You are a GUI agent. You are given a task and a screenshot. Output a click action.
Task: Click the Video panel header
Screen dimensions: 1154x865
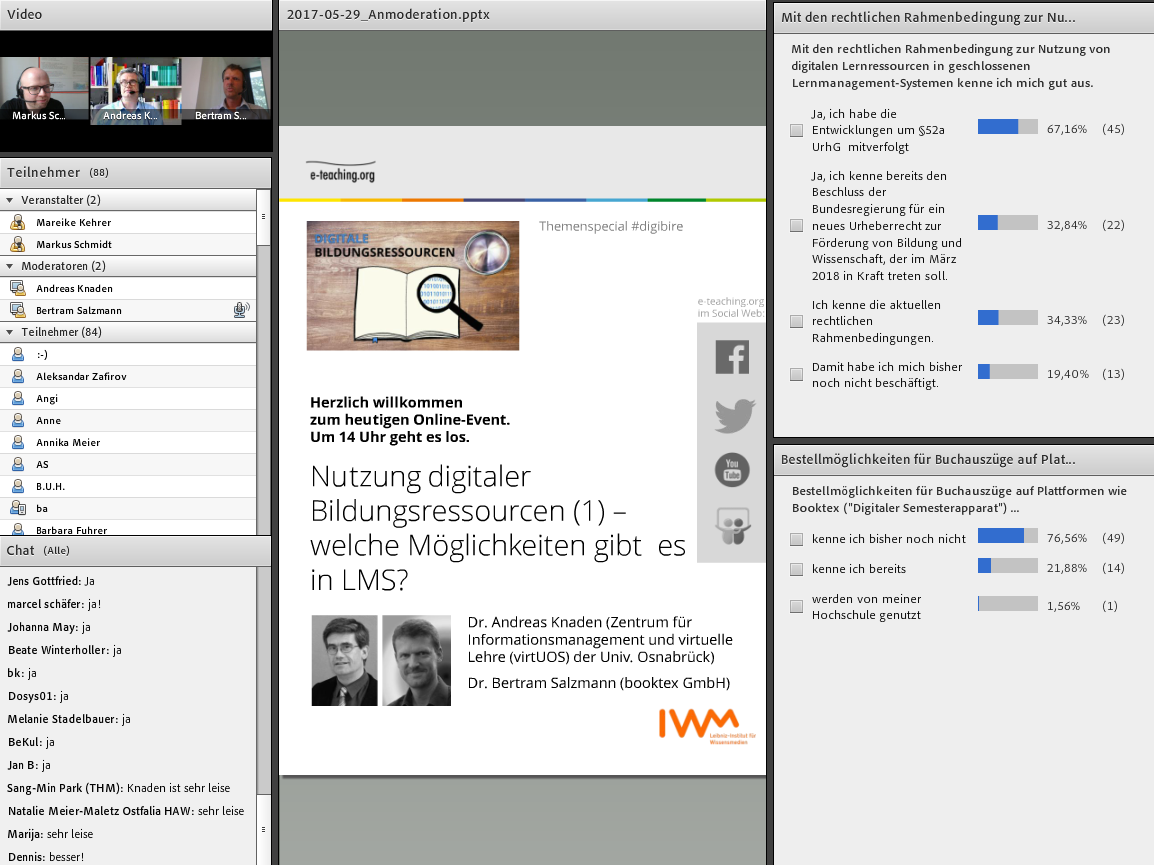coord(135,15)
